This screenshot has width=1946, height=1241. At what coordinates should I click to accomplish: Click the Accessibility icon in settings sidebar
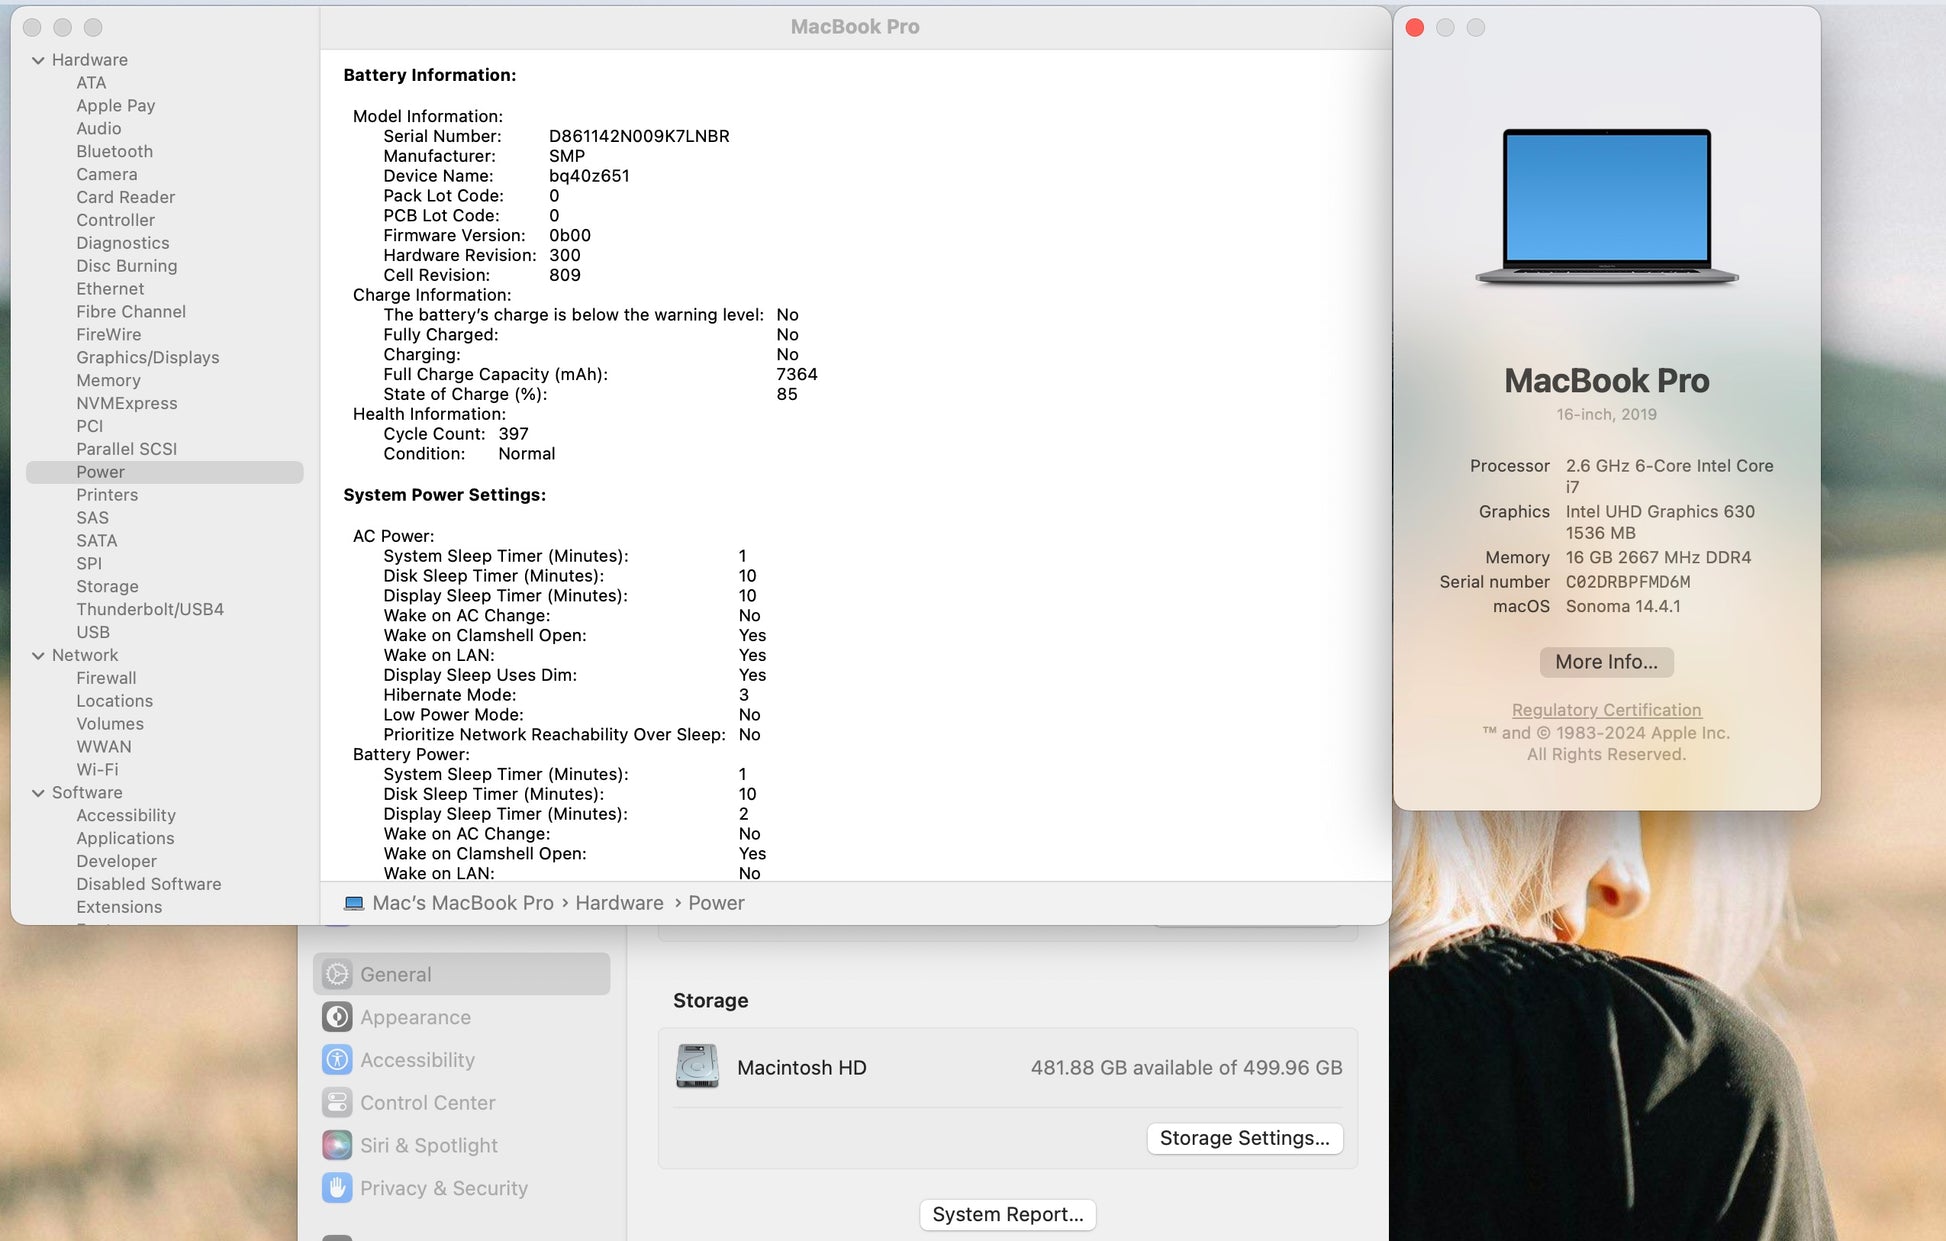point(337,1060)
